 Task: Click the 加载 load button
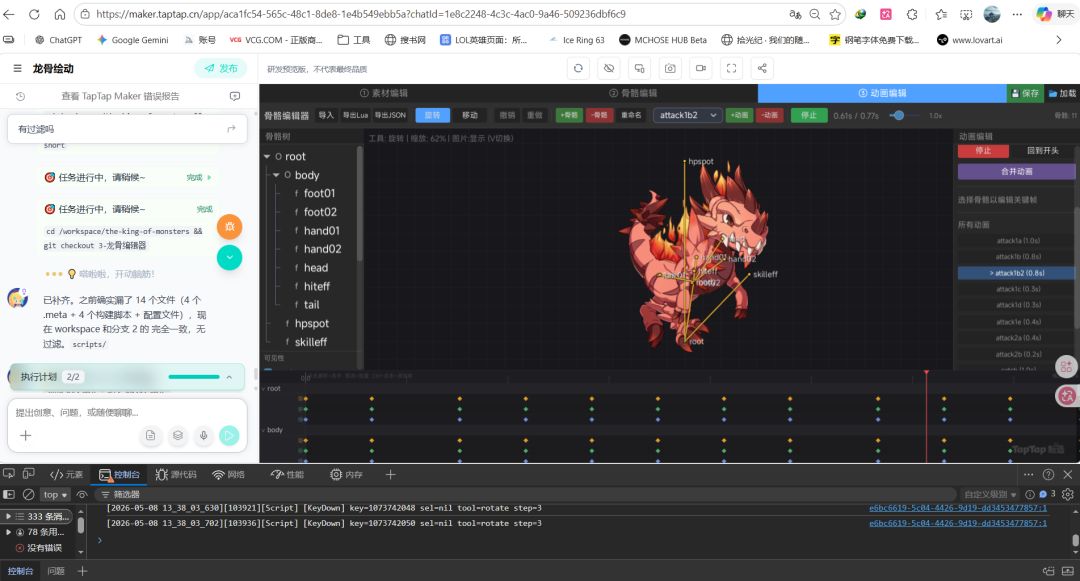click(1062, 93)
